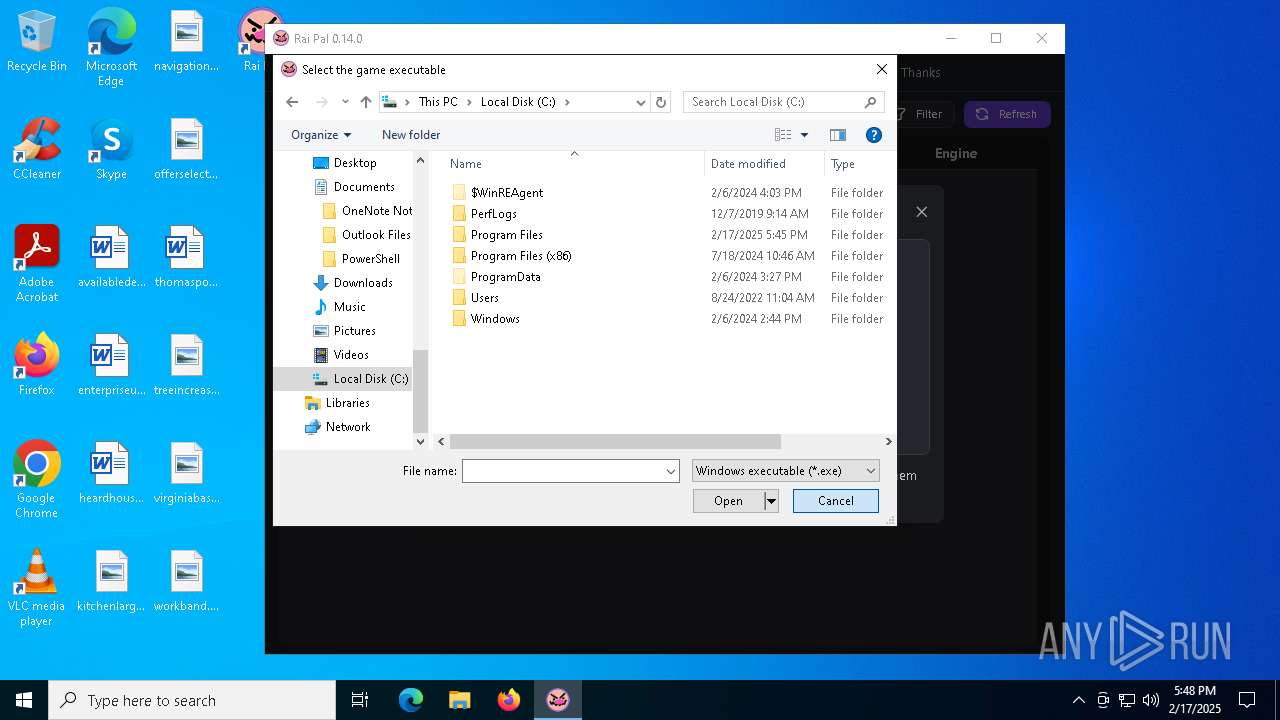The width and height of the screenshot is (1280, 720).
Task: Click the Rai Pal taskbar icon
Action: pyautogui.click(x=558, y=700)
